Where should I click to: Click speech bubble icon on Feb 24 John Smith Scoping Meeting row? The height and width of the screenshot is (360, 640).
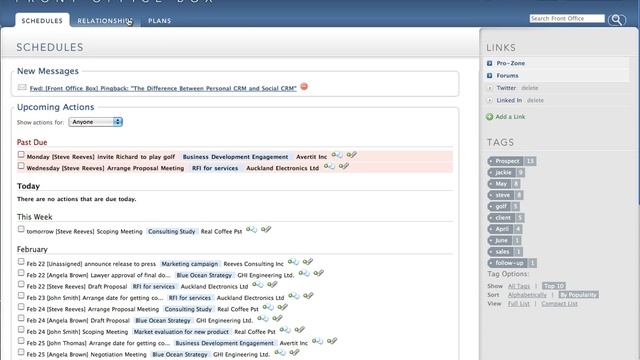tap(285, 330)
